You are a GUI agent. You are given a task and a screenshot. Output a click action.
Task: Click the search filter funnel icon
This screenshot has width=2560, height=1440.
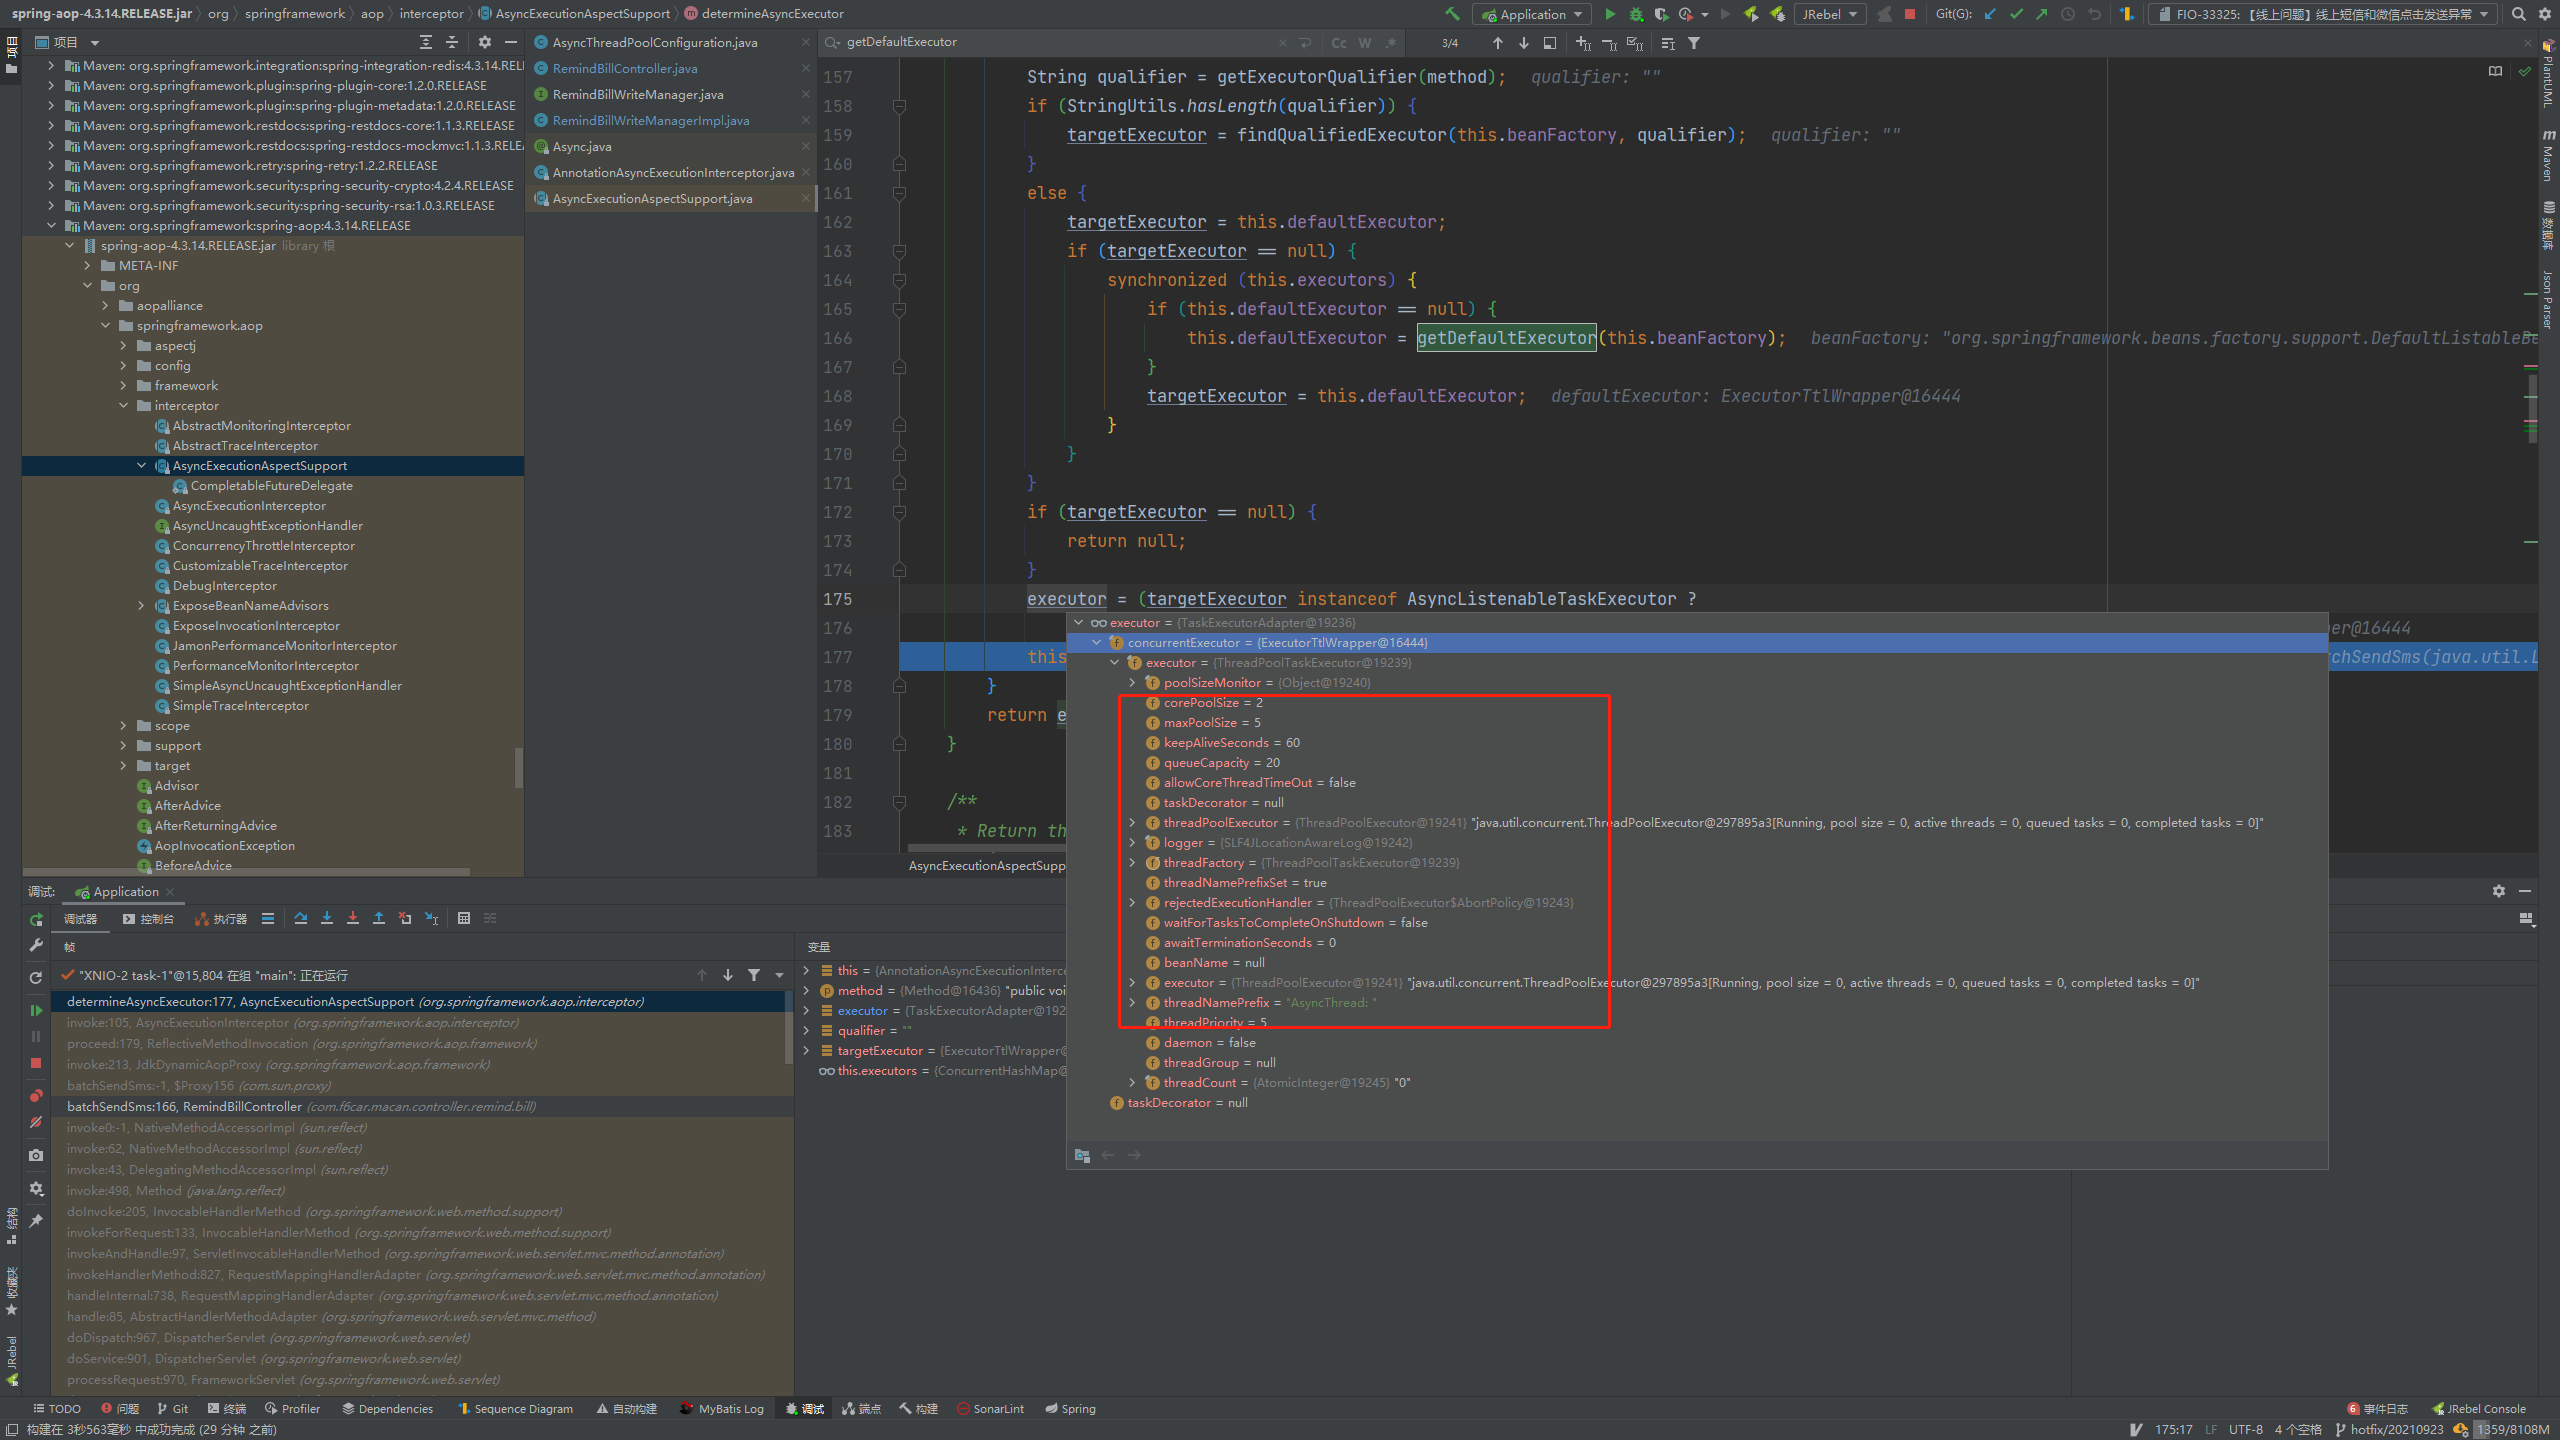tap(1694, 43)
